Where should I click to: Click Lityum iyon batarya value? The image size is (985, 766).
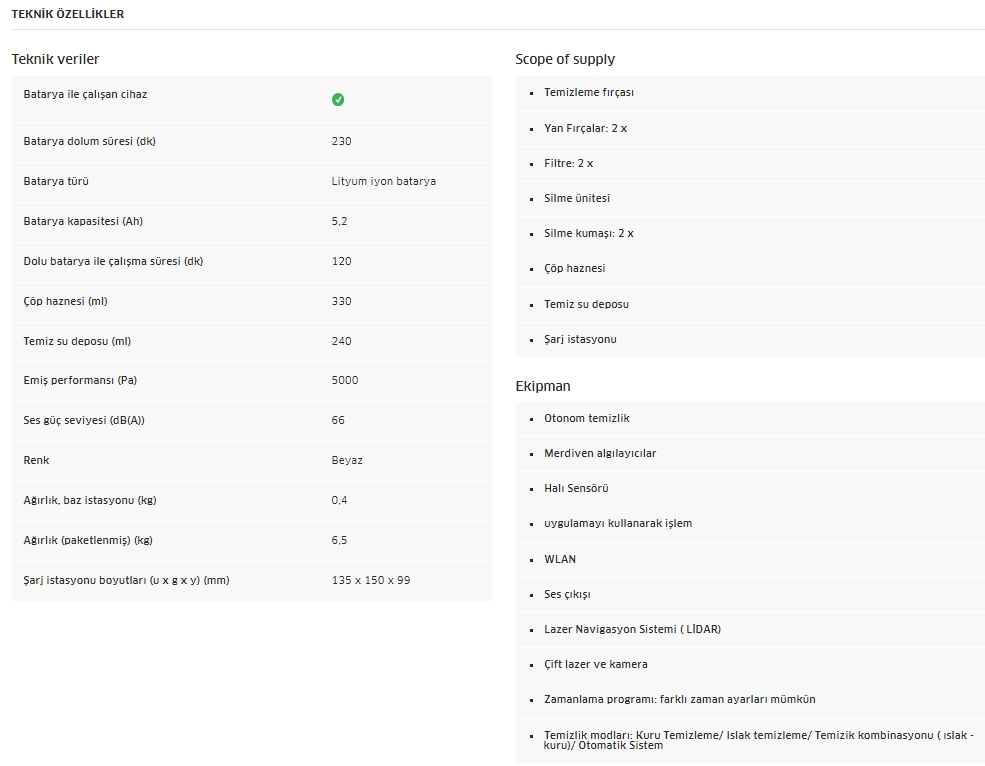(x=383, y=181)
